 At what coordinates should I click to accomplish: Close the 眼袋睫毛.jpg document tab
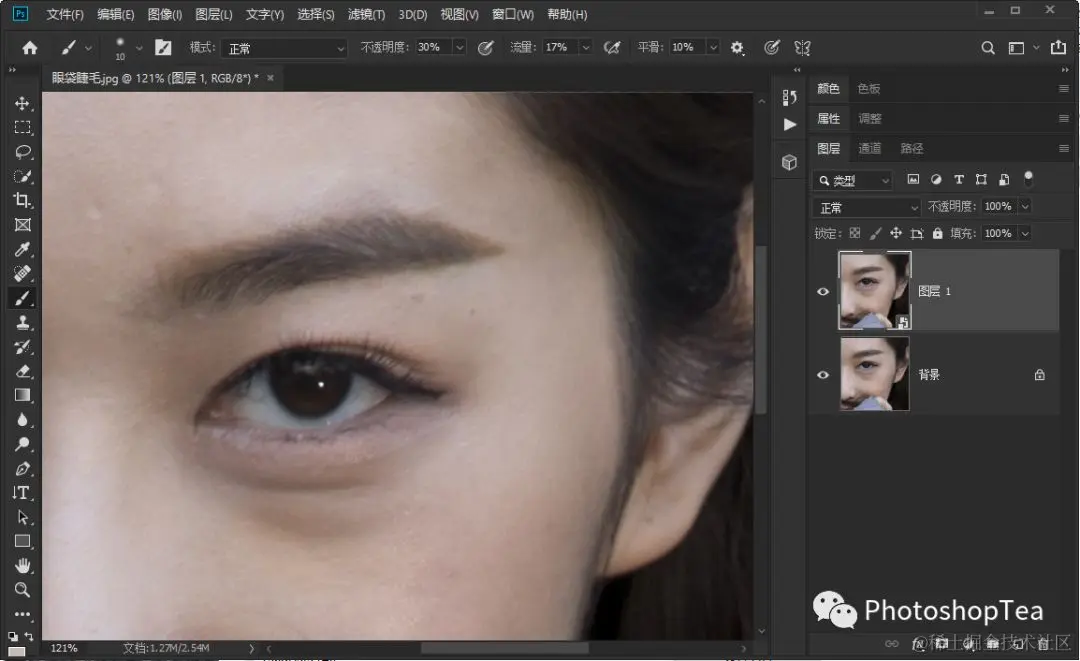pyautogui.click(x=270, y=77)
